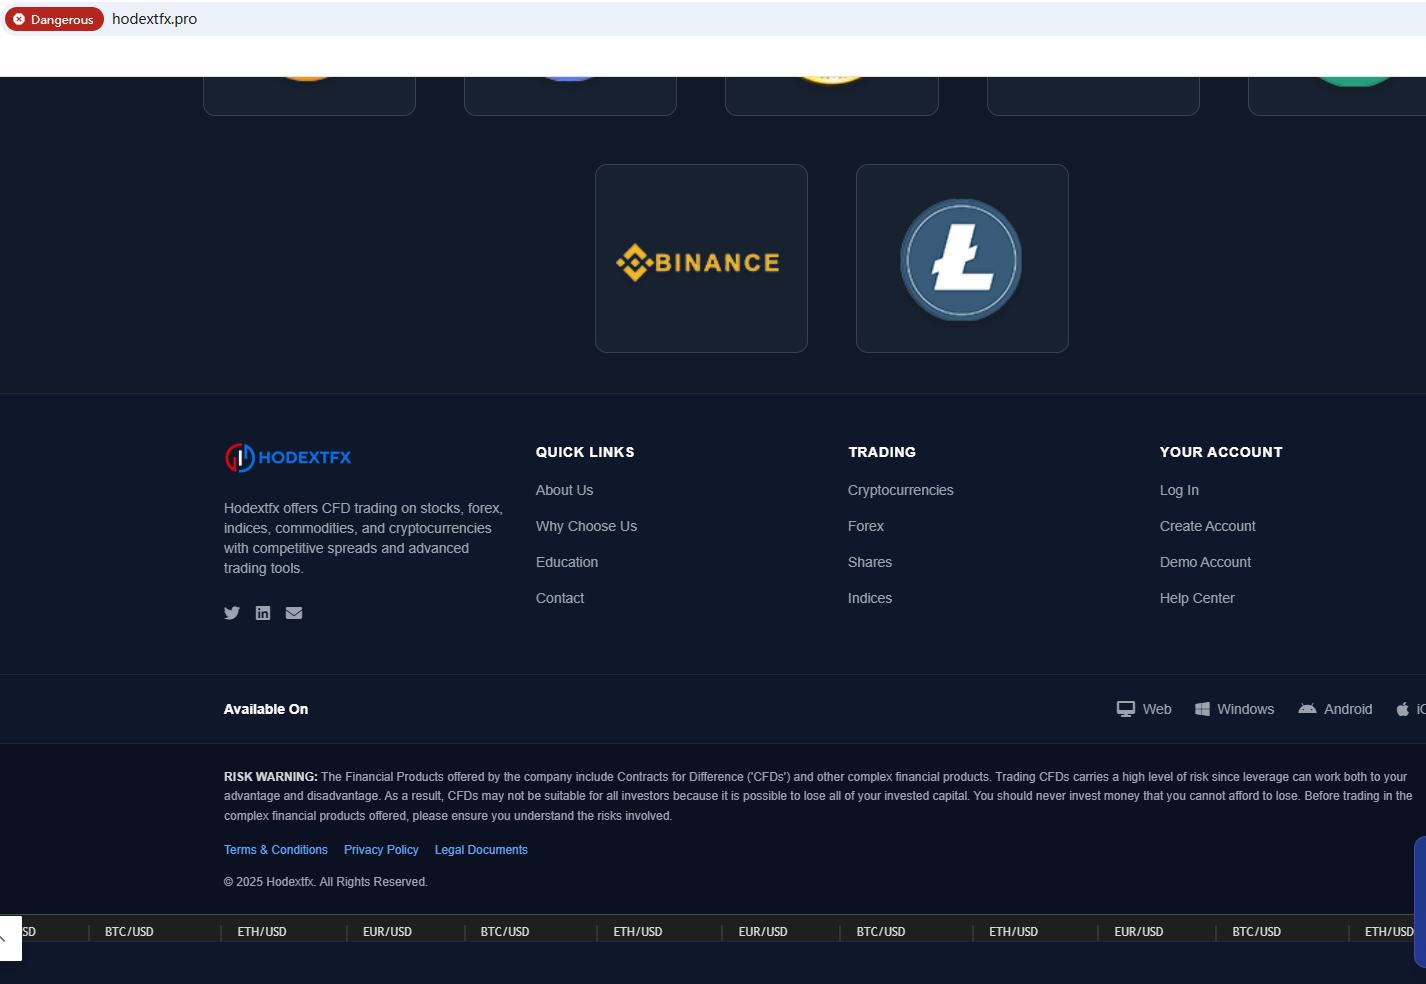Click the Web platform label
The width and height of the screenshot is (1426, 984).
(1157, 709)
